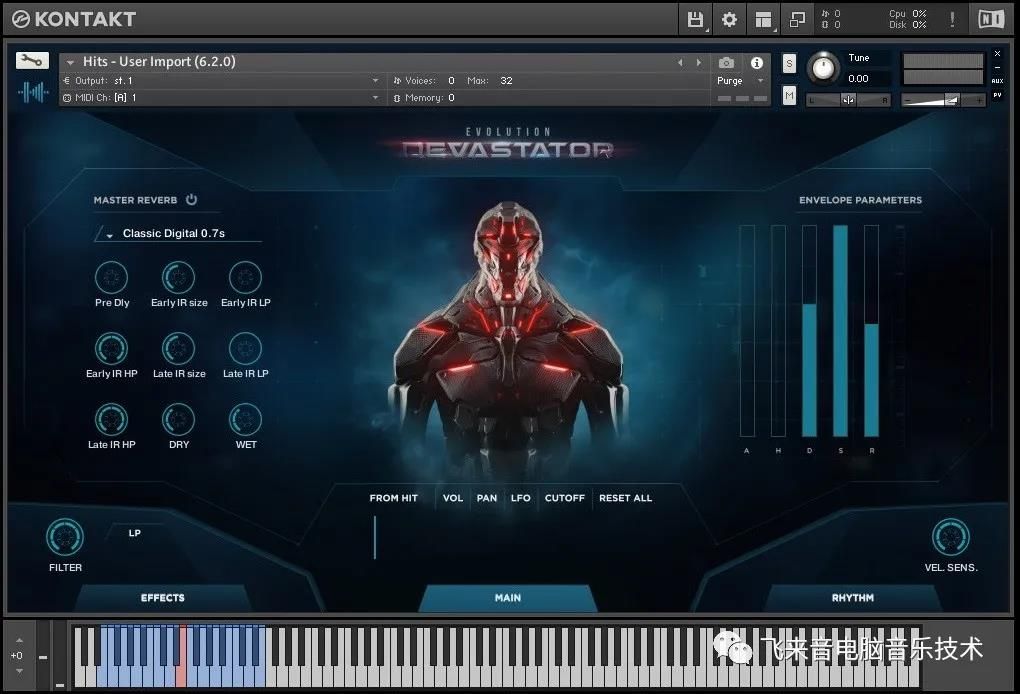
Task: Open the Classic Digital 0.7s reverb preset dropdown
Action: [179, 234]
